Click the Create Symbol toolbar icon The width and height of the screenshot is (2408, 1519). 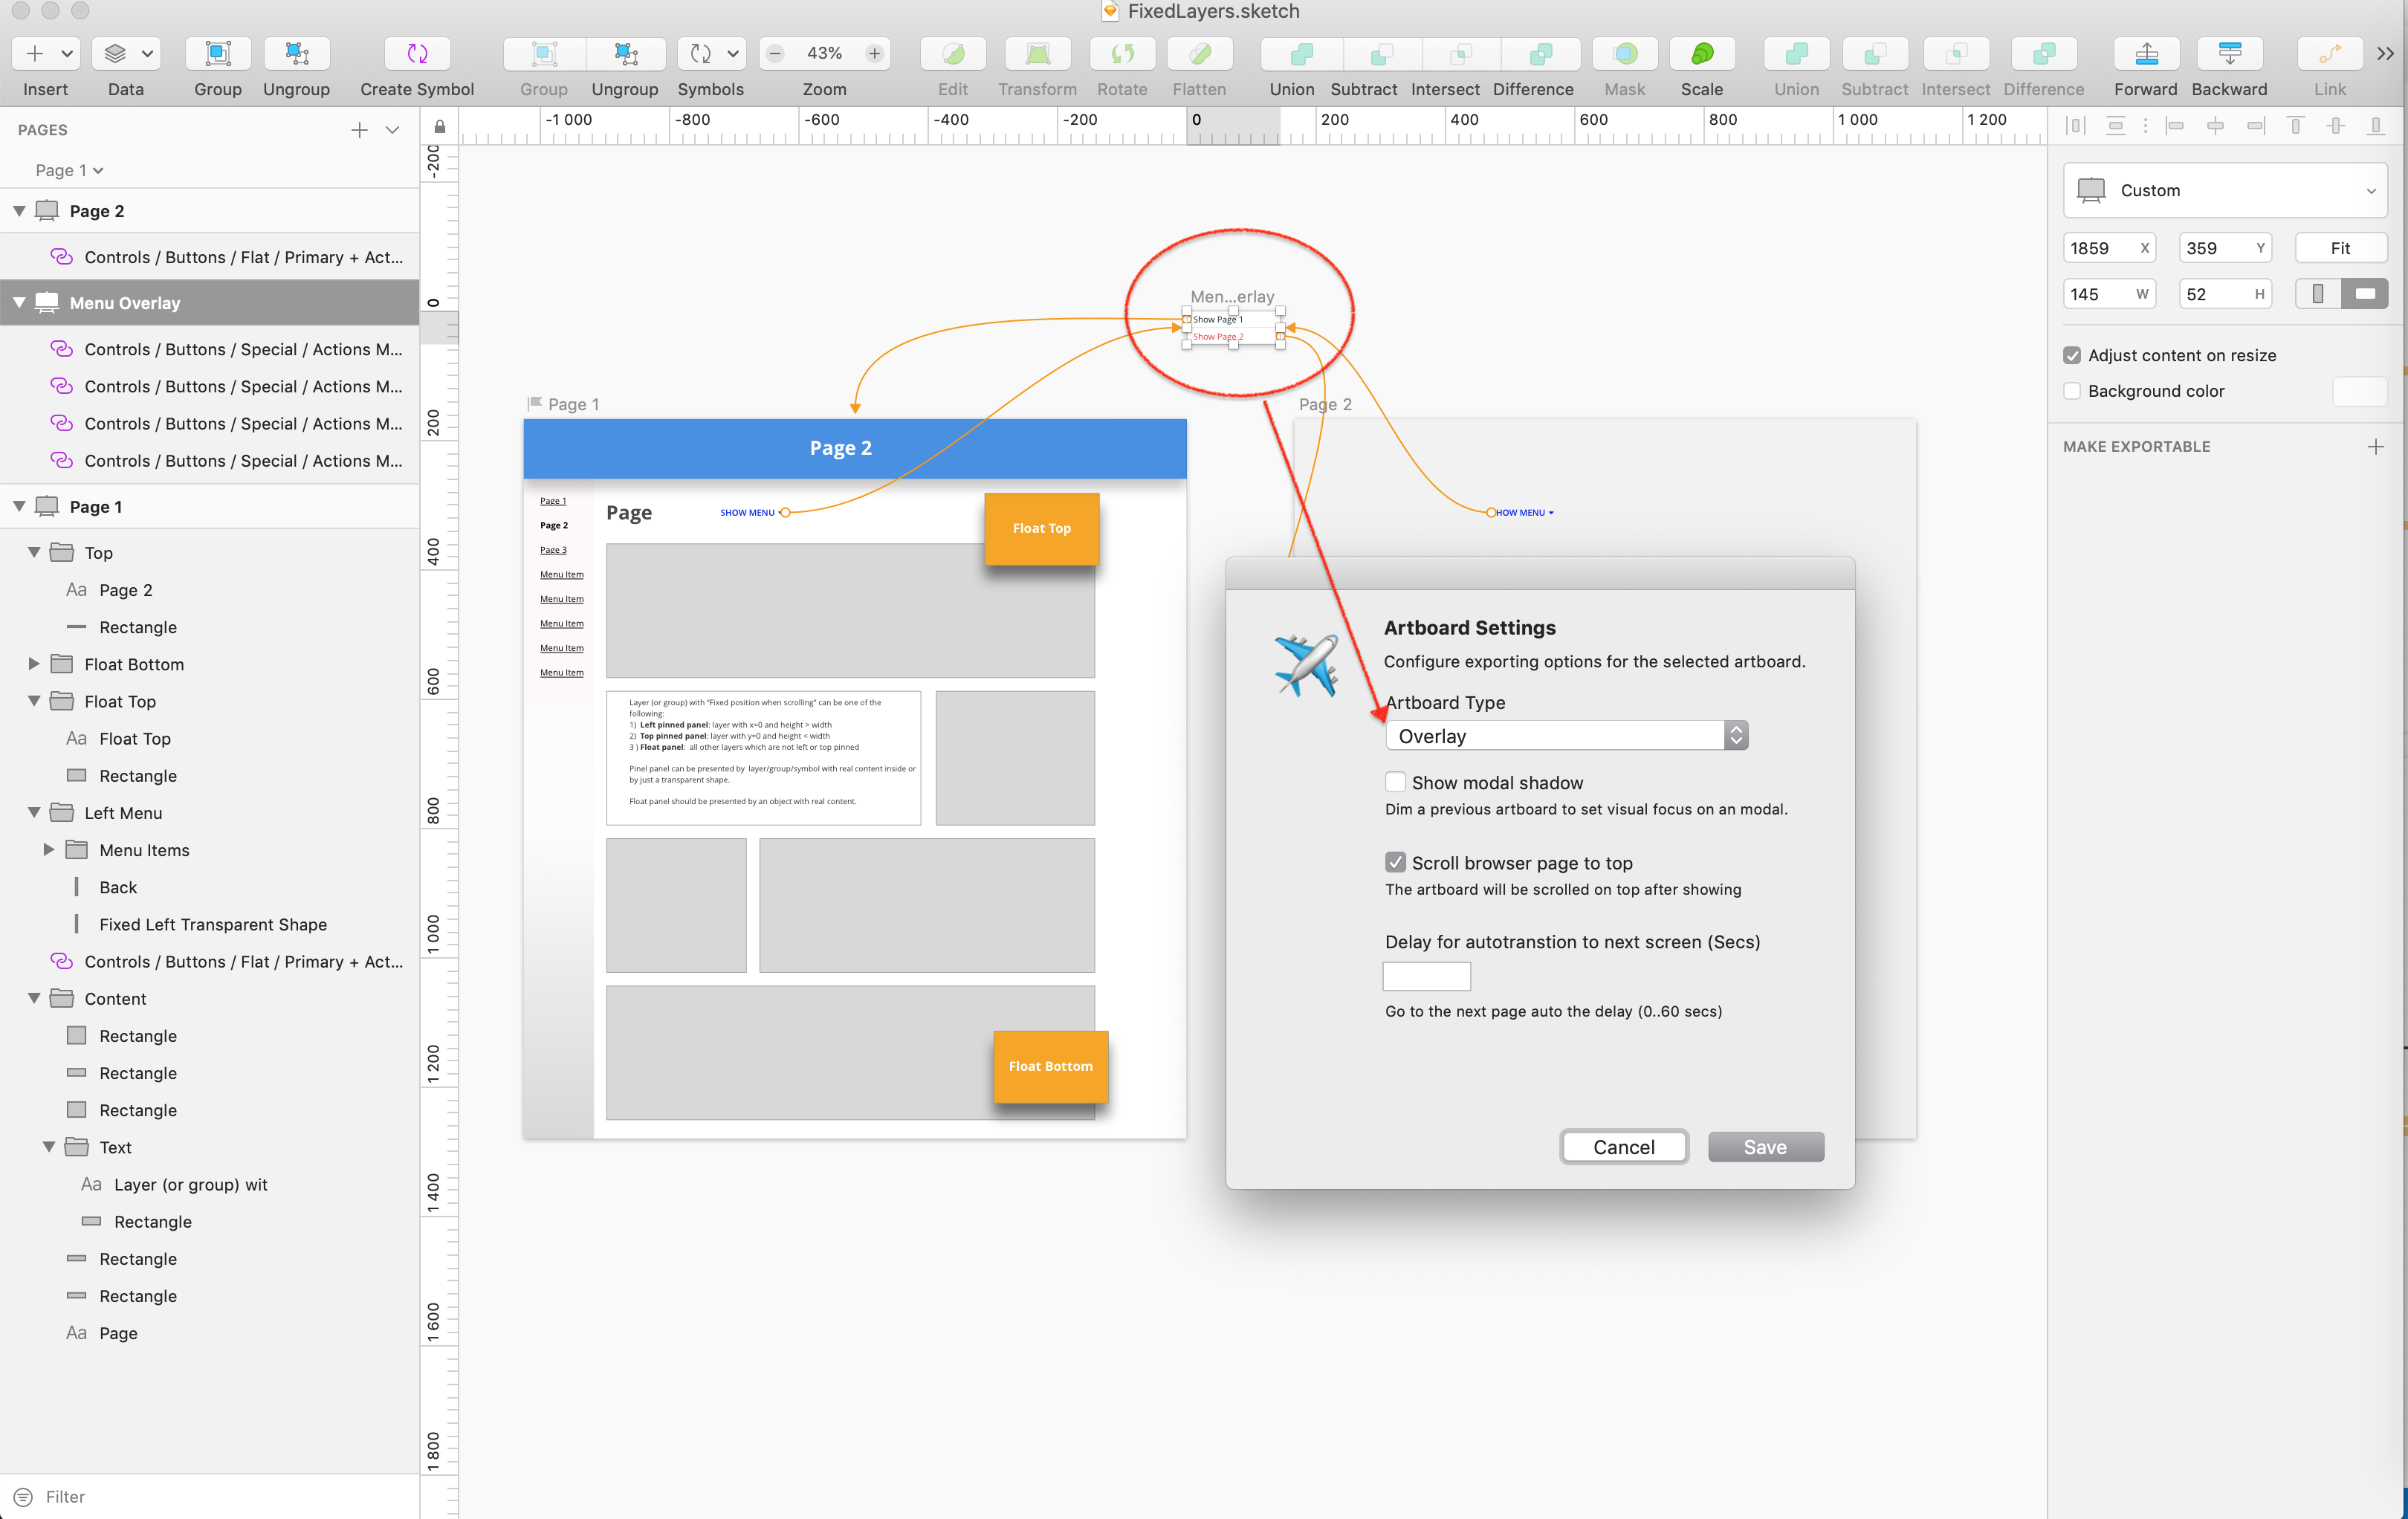pos(417,54)
